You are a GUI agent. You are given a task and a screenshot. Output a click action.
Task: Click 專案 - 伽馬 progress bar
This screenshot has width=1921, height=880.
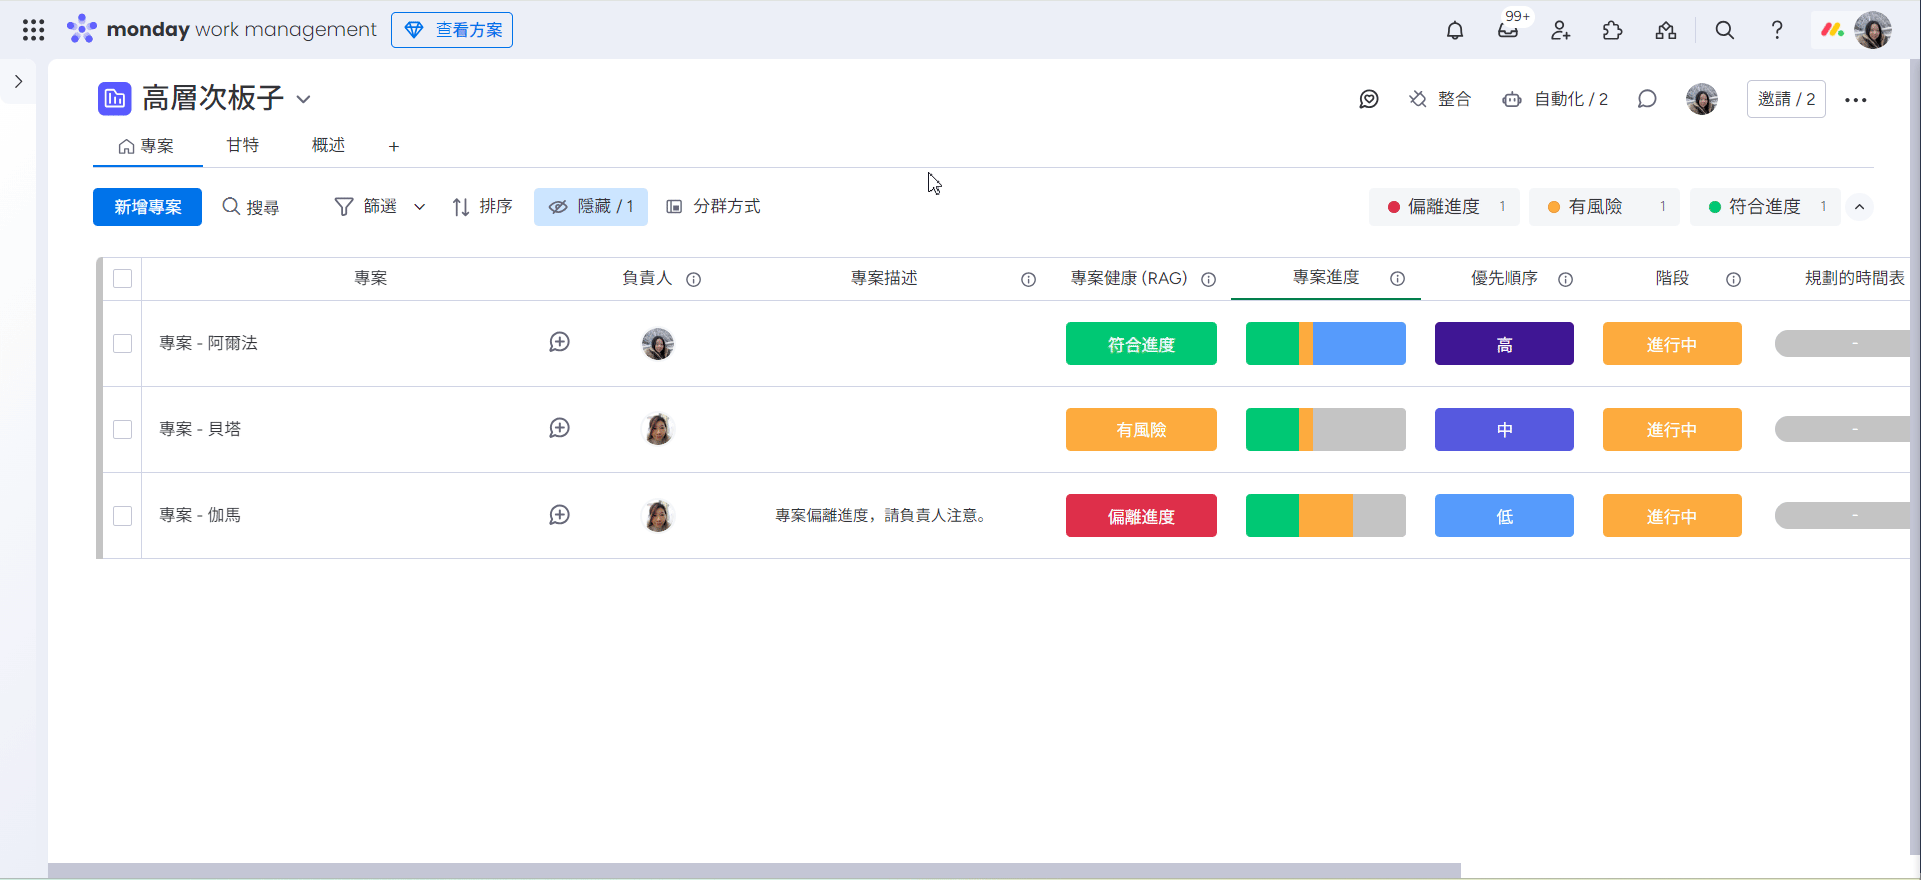tap(1326, 515)
